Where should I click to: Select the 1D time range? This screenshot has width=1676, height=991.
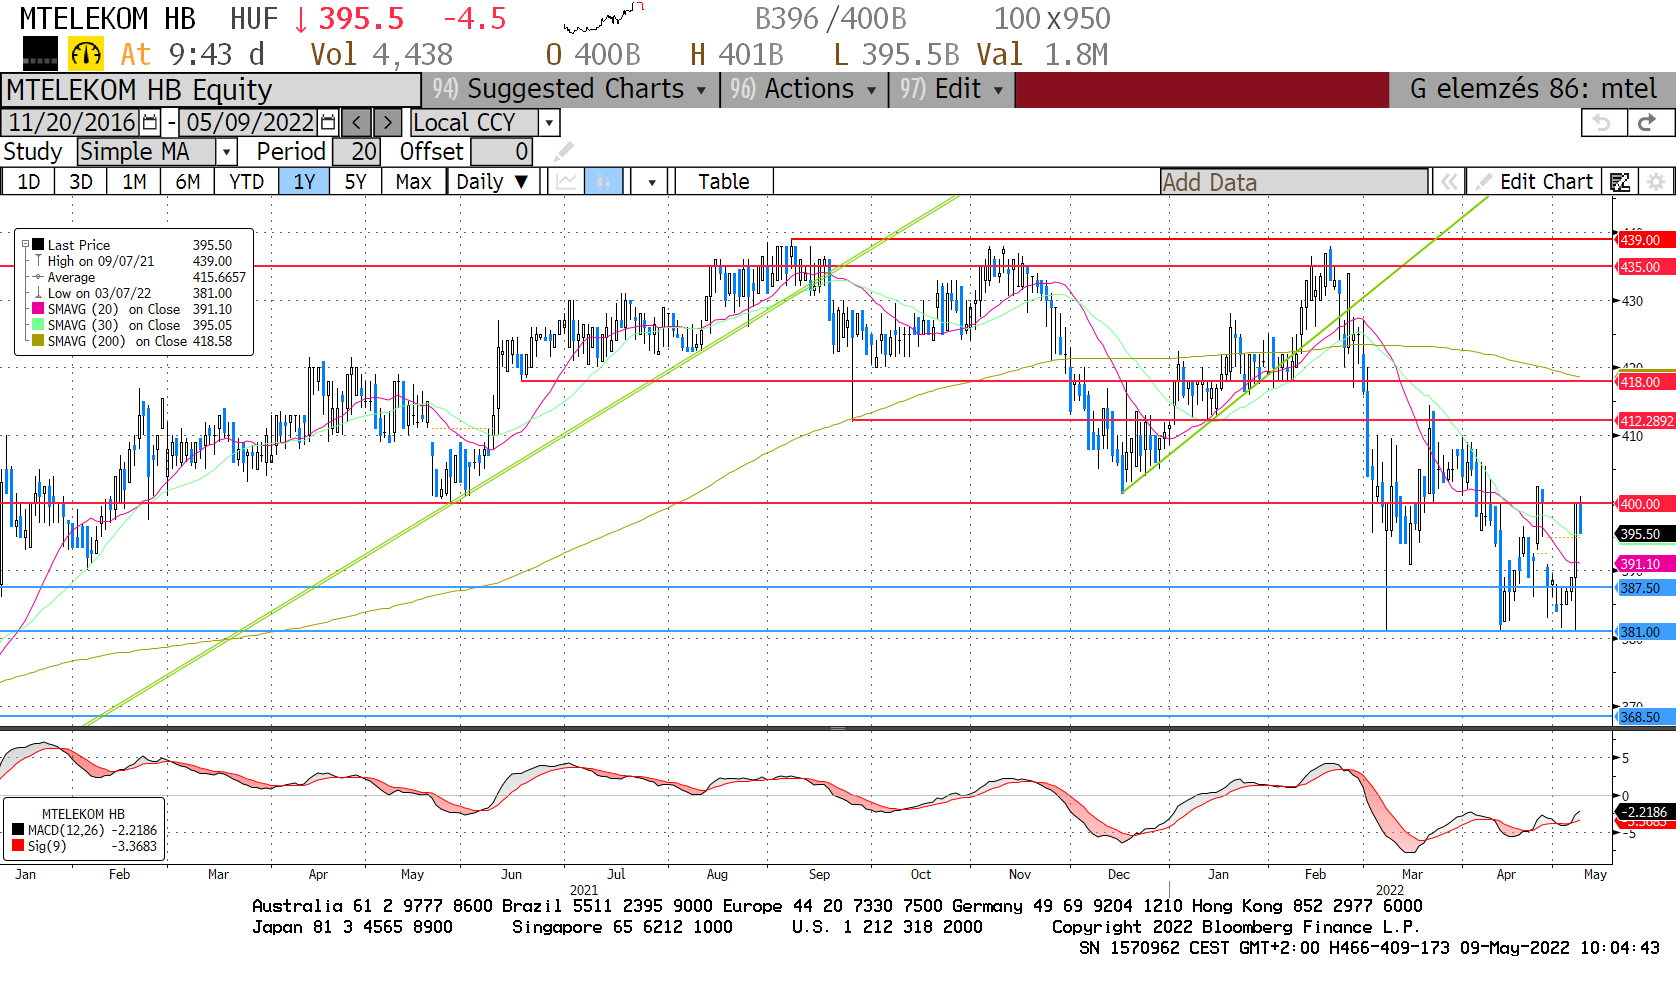point(29,182)
